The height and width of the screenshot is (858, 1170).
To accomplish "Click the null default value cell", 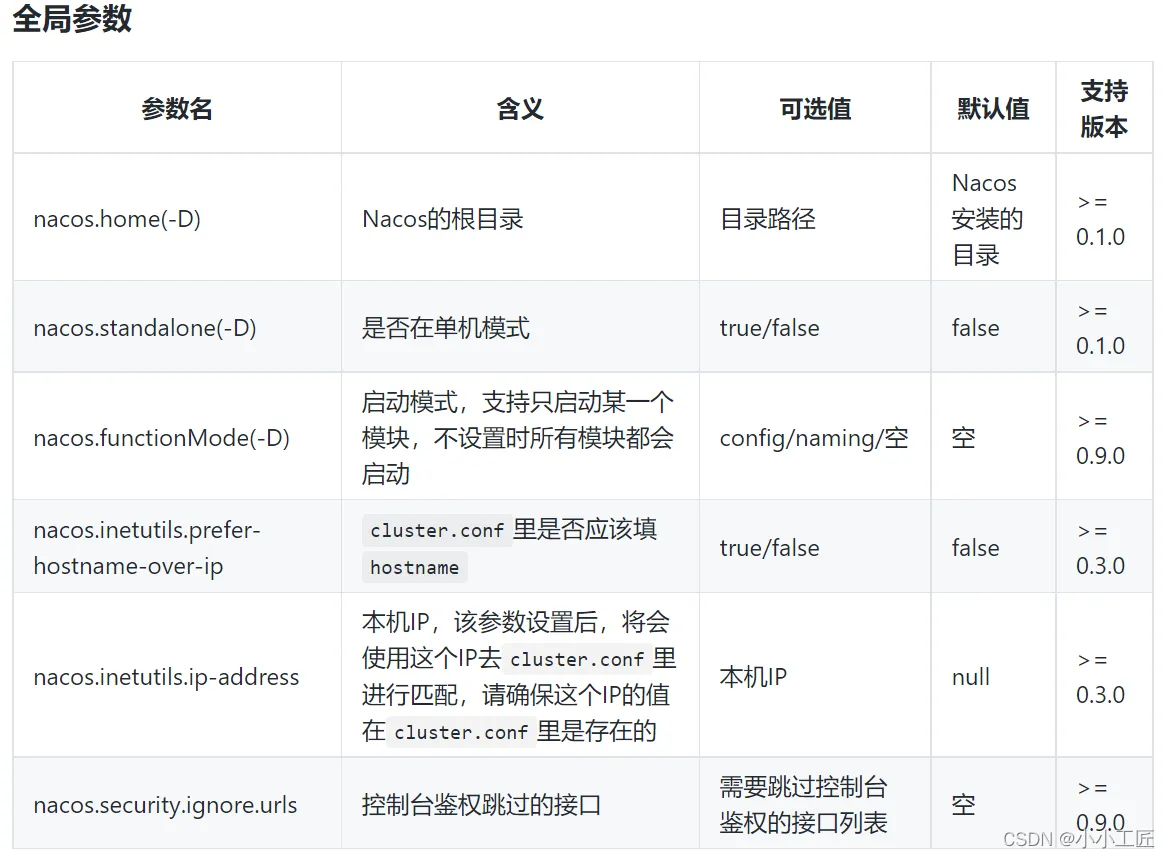I will coord(970,677).
